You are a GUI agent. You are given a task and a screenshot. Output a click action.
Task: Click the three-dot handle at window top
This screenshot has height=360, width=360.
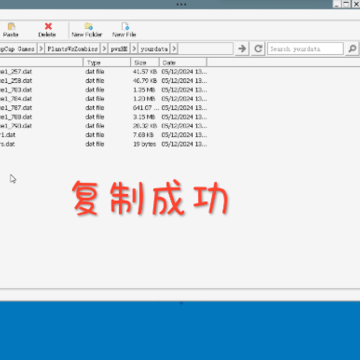181,4
